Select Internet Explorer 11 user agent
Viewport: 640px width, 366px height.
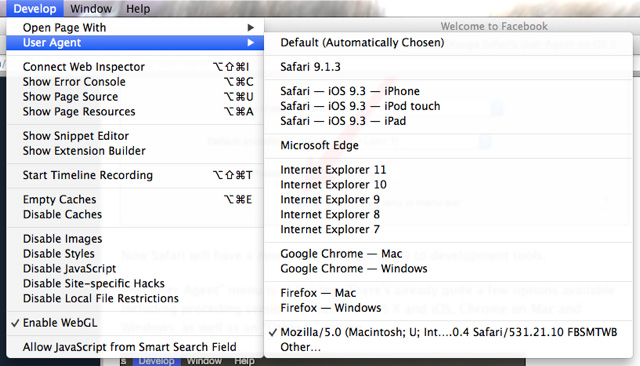[449, 170]
